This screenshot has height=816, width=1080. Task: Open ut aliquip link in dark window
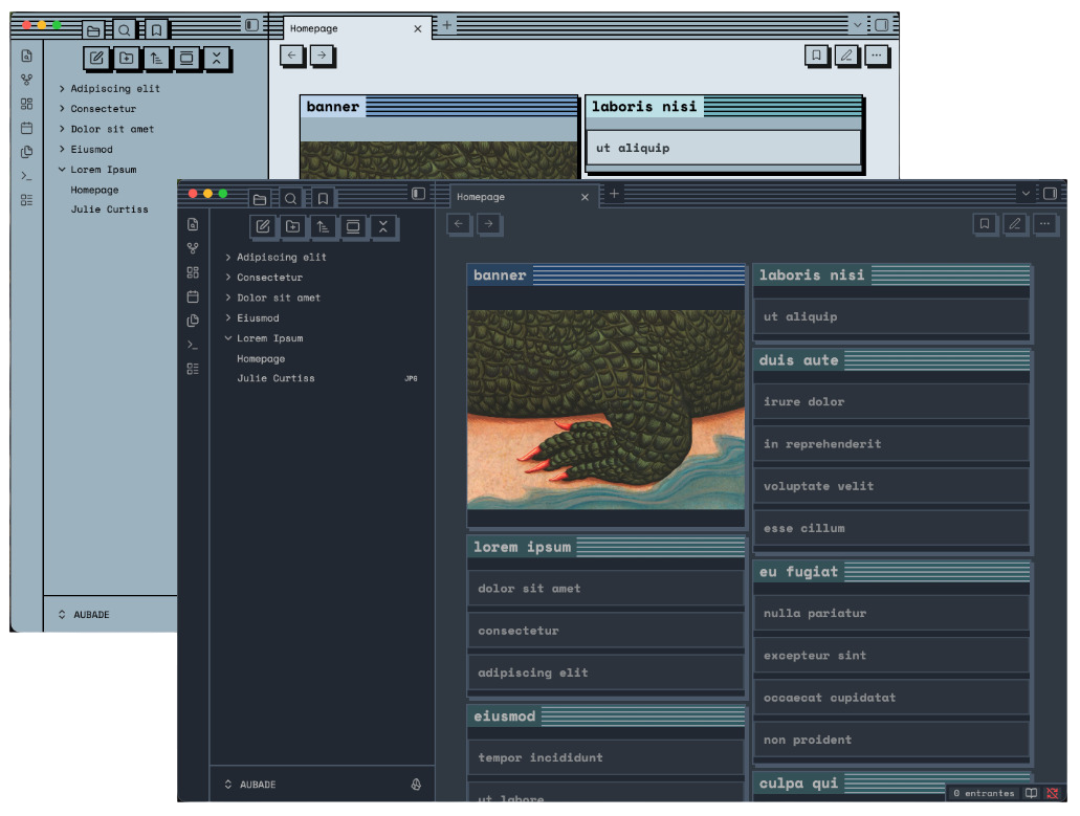click(x=891, y=317)
